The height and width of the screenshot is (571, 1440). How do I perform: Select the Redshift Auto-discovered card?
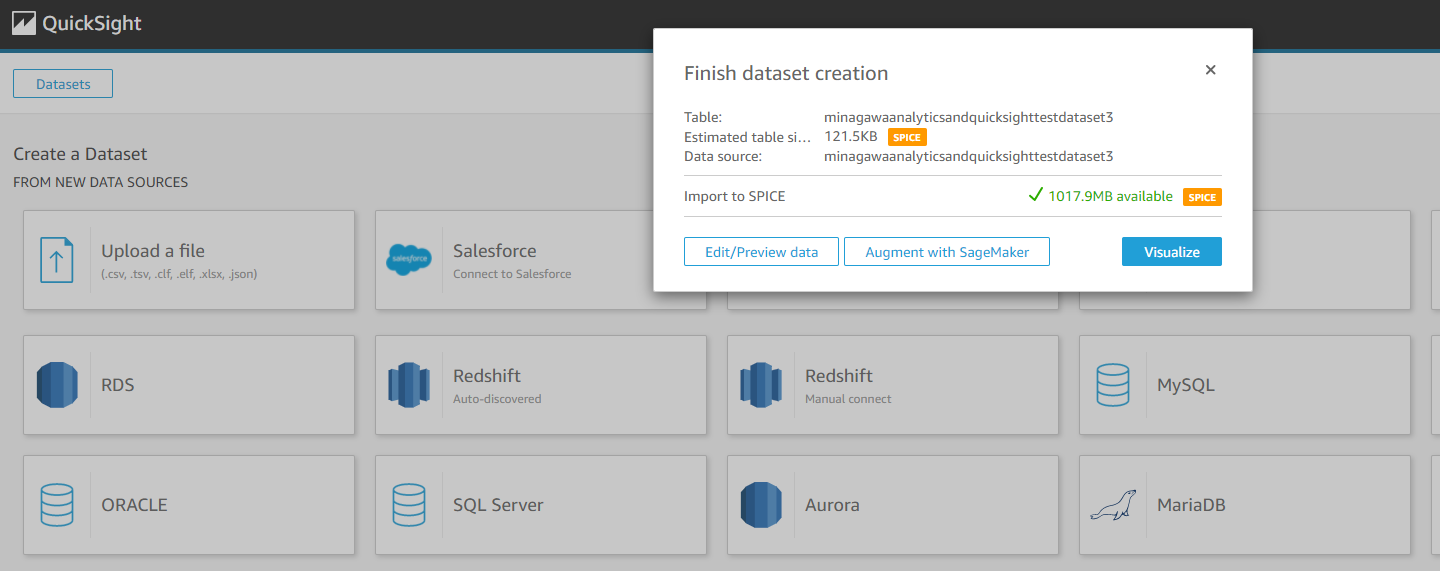tap(541, 385)
